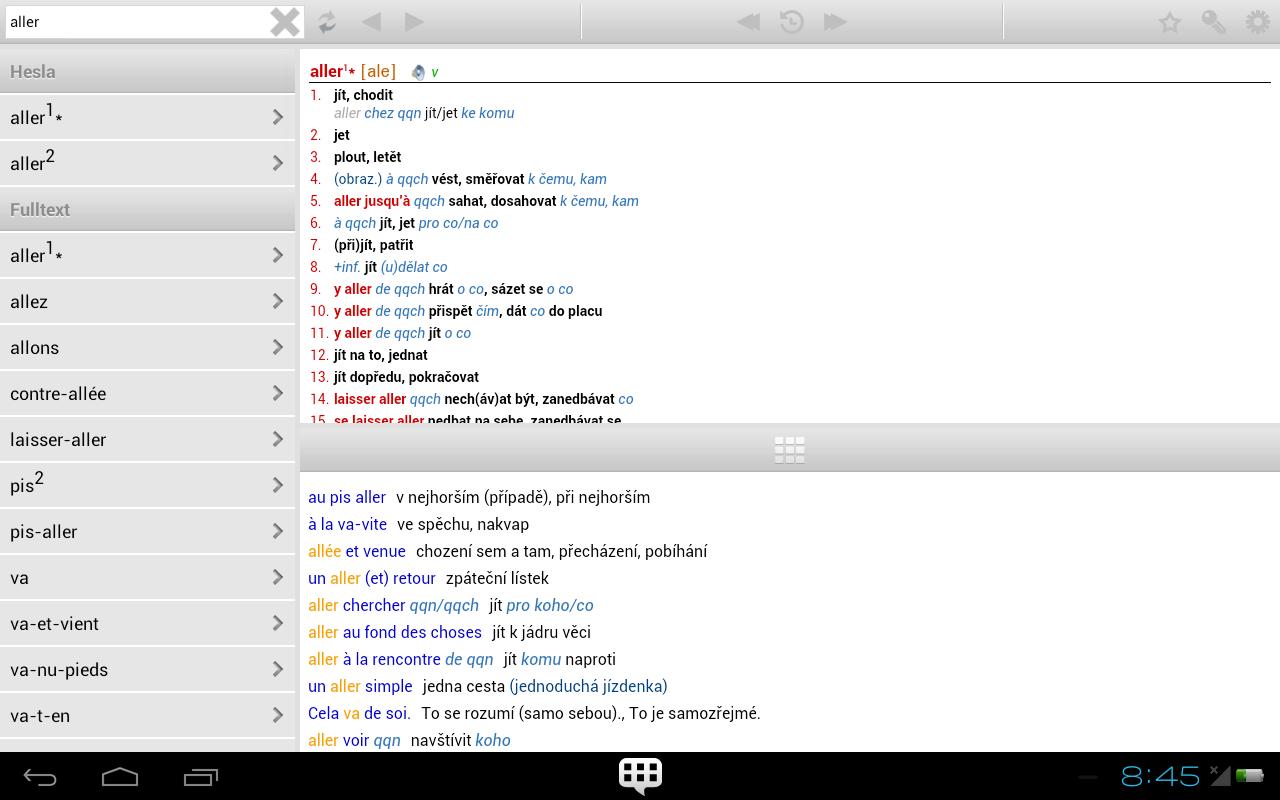Click the Hesla section header
Viewport: 1280px width, 800px height.
click(x=147, y=71)
